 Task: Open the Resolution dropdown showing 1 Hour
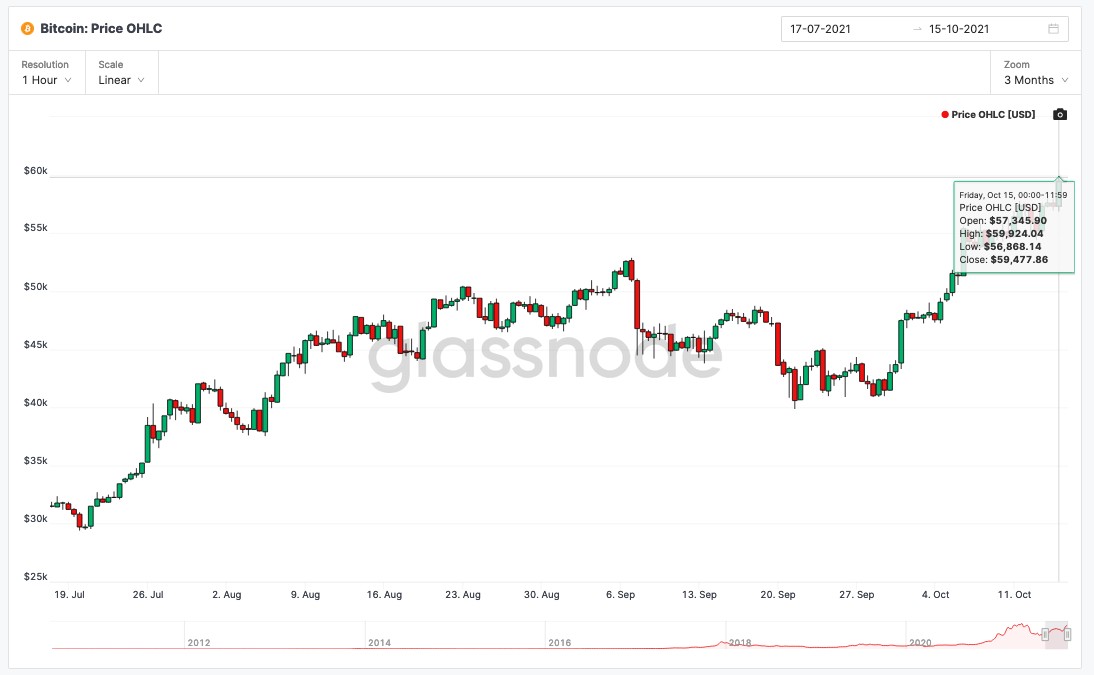(47, 80)
